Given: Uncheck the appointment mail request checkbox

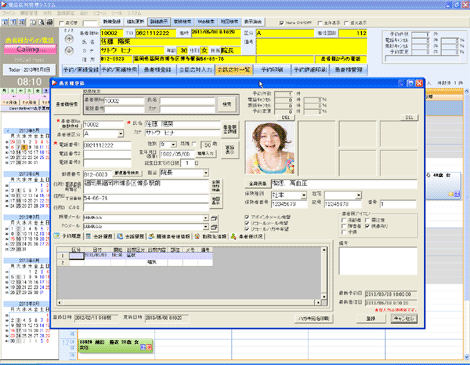Looking at the screenshot, I should tap(247, 217).
